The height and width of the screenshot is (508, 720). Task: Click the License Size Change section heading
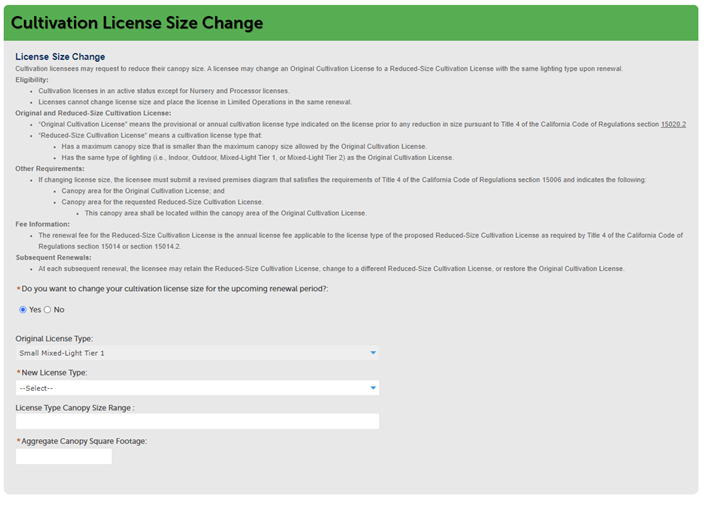click(x=60, y=57)
